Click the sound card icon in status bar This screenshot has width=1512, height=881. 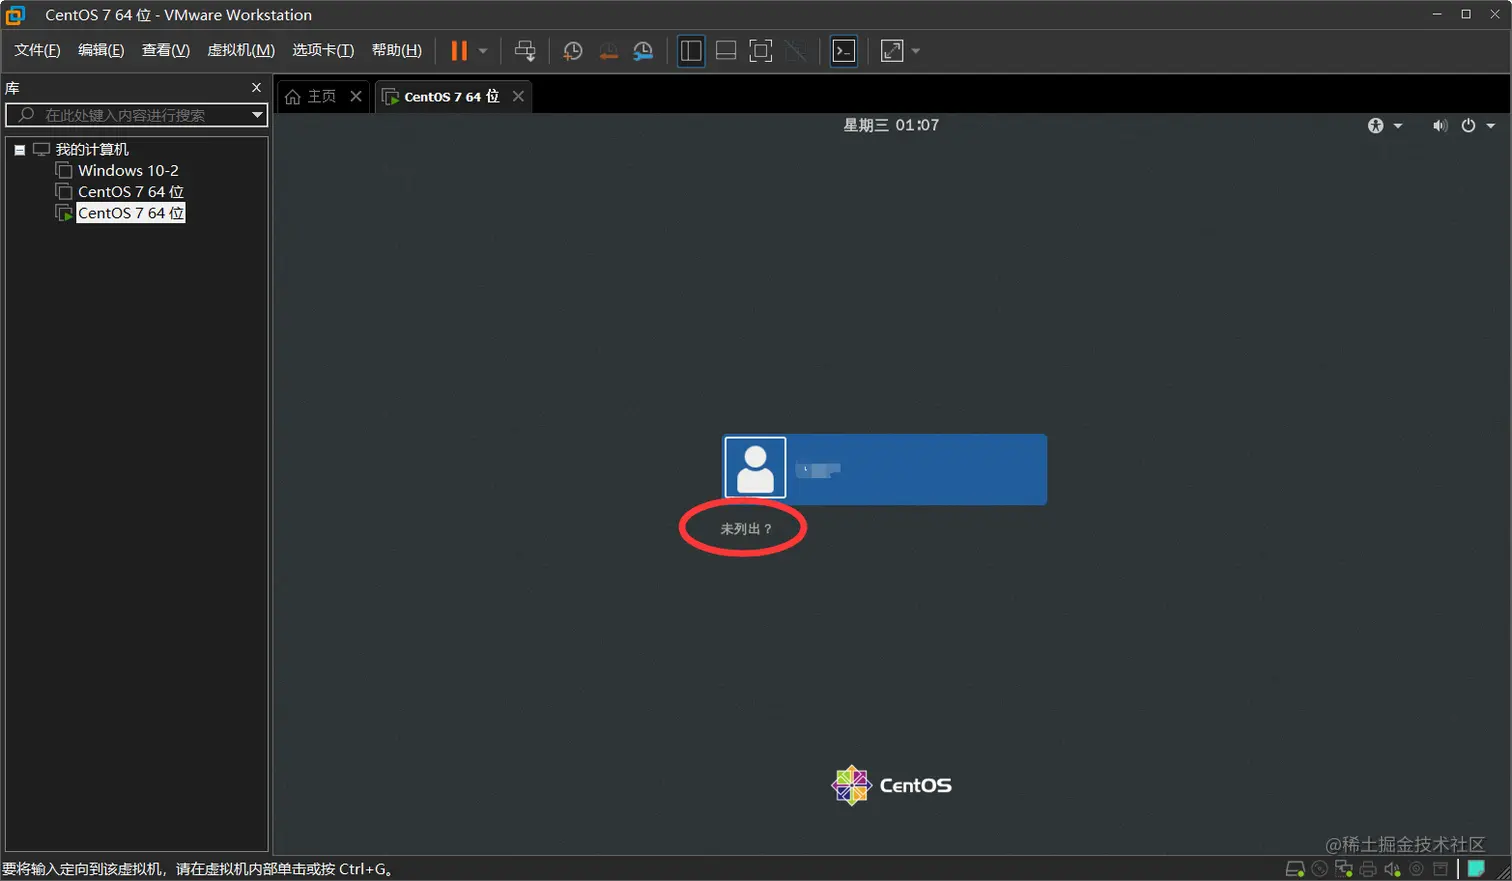click(1392, 869)
